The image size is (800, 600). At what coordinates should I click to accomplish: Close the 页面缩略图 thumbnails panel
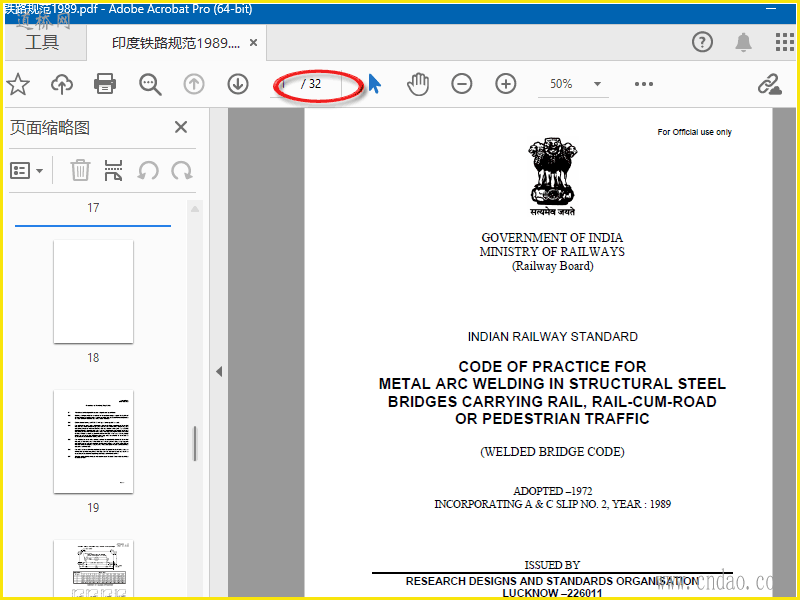[x=181, y=127]
